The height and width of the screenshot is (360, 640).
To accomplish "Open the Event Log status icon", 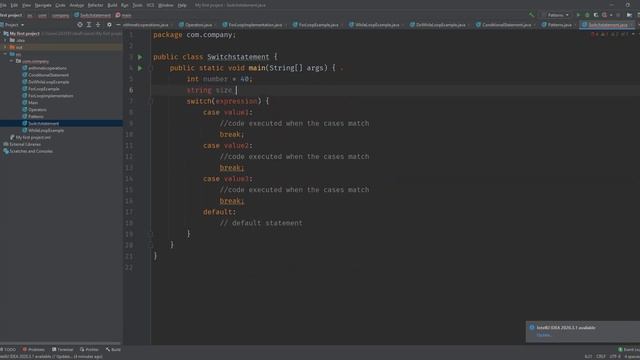I will [620, 349].
